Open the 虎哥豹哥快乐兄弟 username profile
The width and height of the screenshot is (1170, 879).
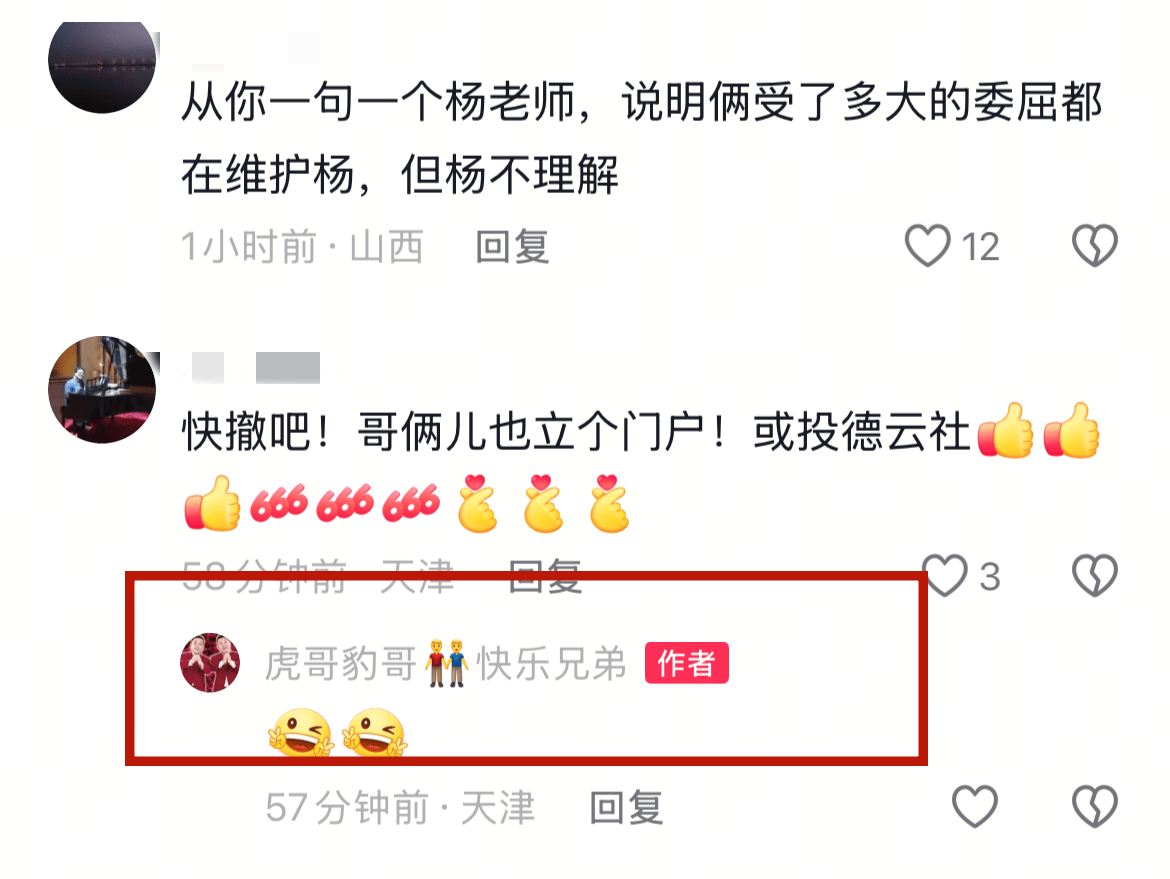pos(445,663)
